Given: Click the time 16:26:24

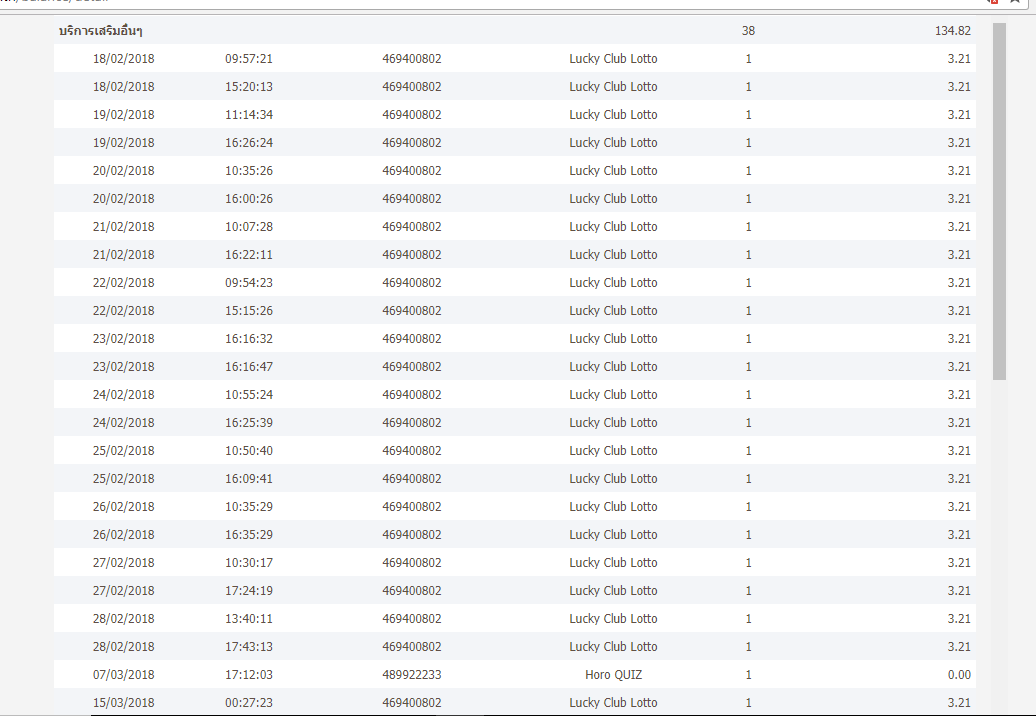Looking at the screenshot, I should 249,143.
